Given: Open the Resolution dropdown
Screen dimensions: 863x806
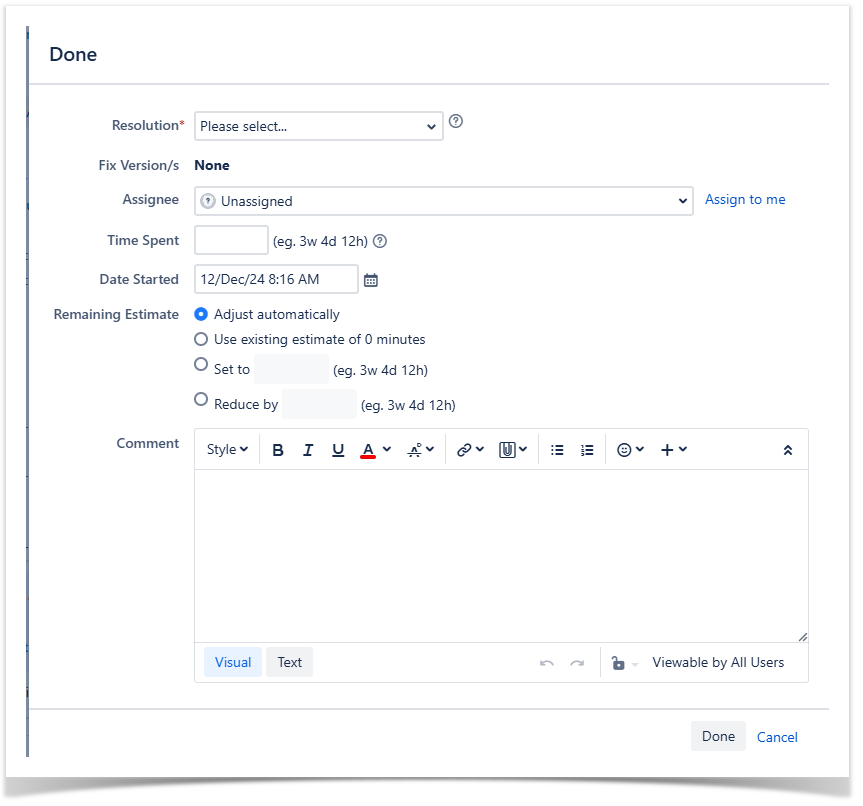Looking at the screenshot, I should pyautogui.click(x=318, y=126).
